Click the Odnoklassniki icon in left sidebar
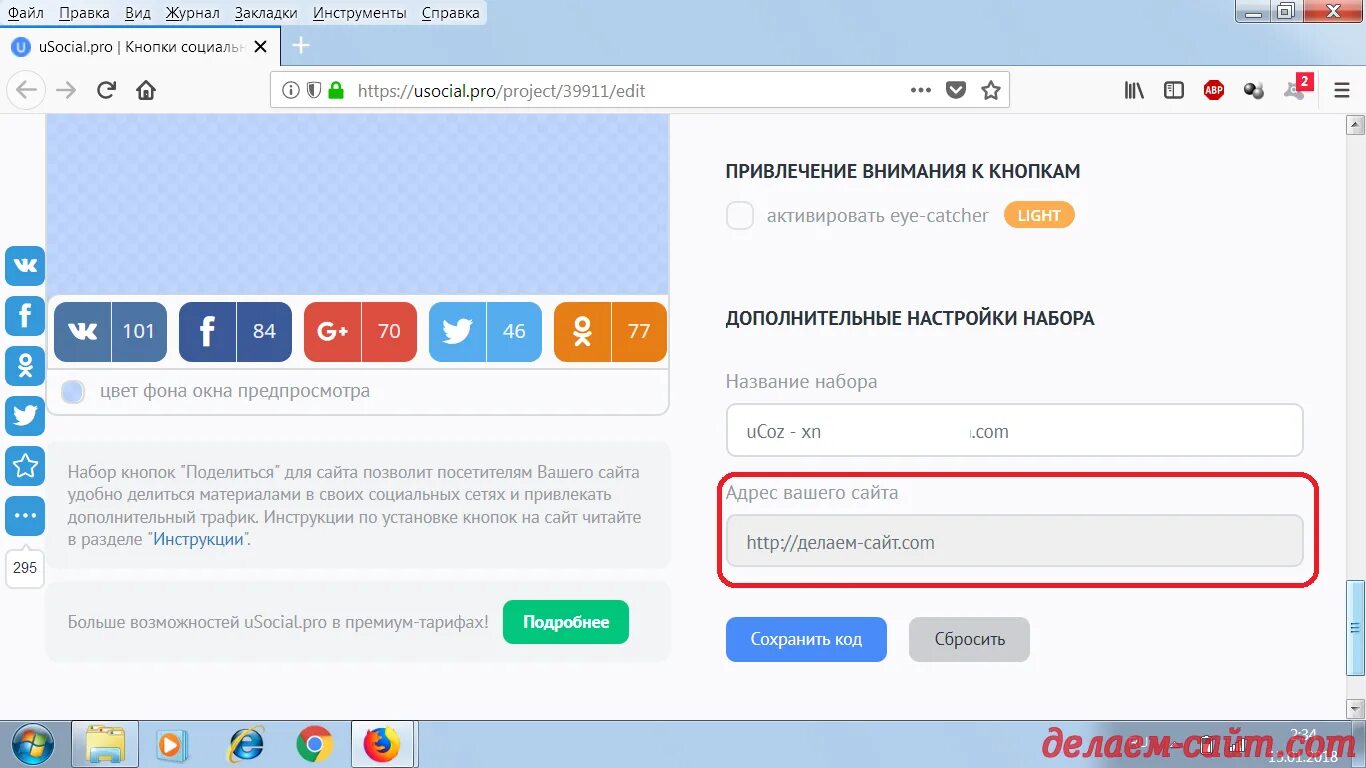 (25, 366)
